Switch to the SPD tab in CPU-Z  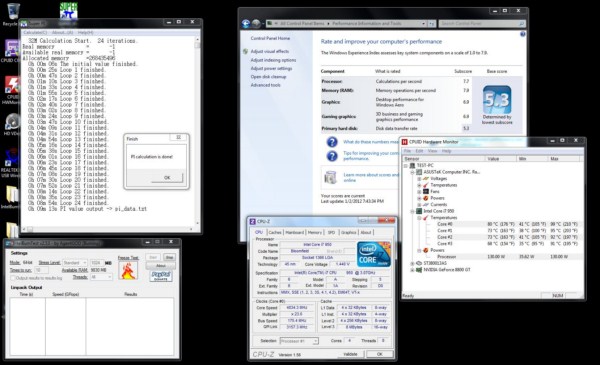point(331,232)
